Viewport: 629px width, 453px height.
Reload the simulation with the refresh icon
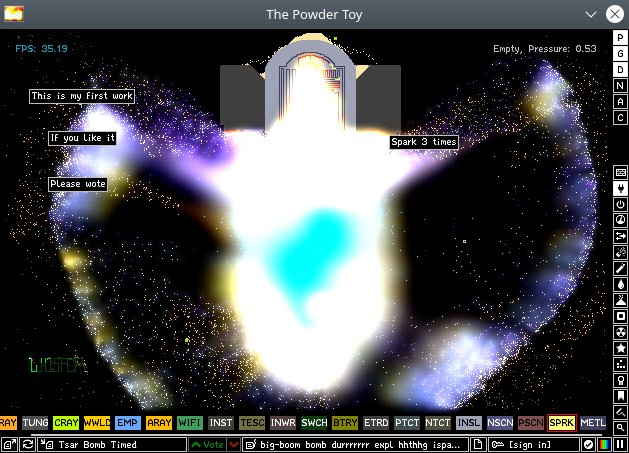(x=28, y=445)
